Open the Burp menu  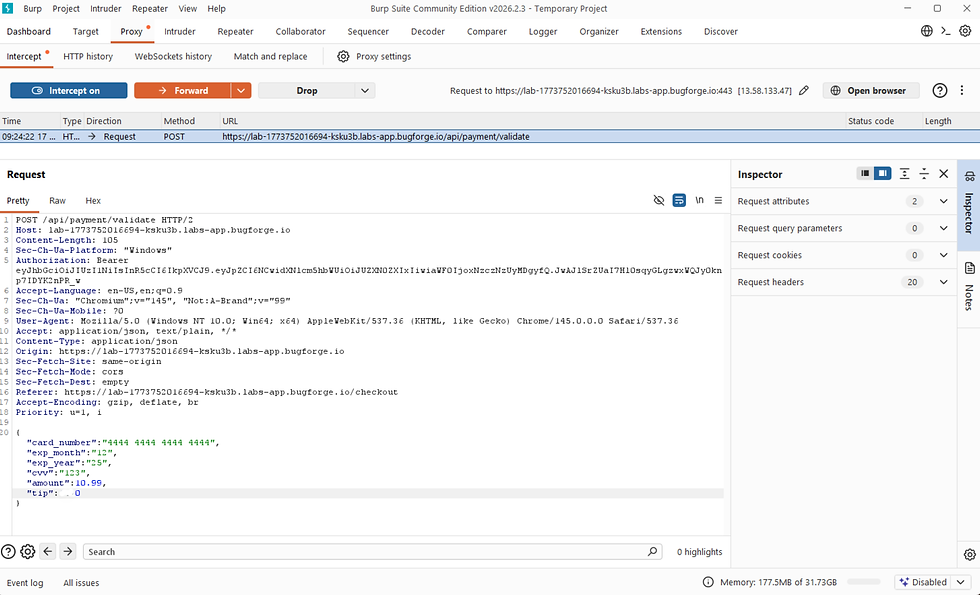(32, 9)
